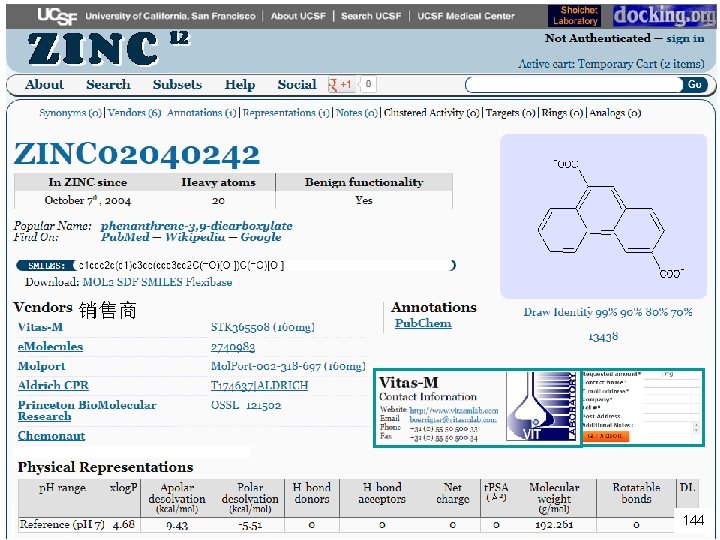Search analogs at 70% similarity
This screenshot has width=720, height=540.
click(681, 313)
